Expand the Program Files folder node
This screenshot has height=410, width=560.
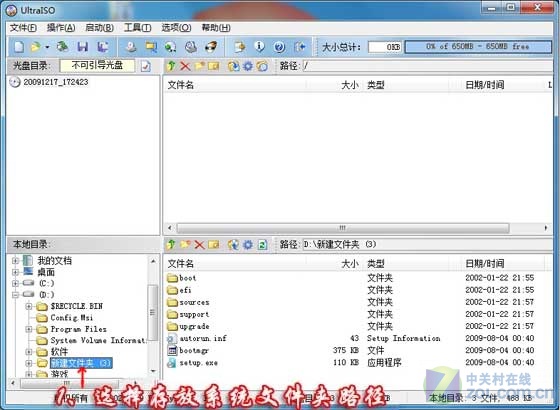click(x=29, y=329)
